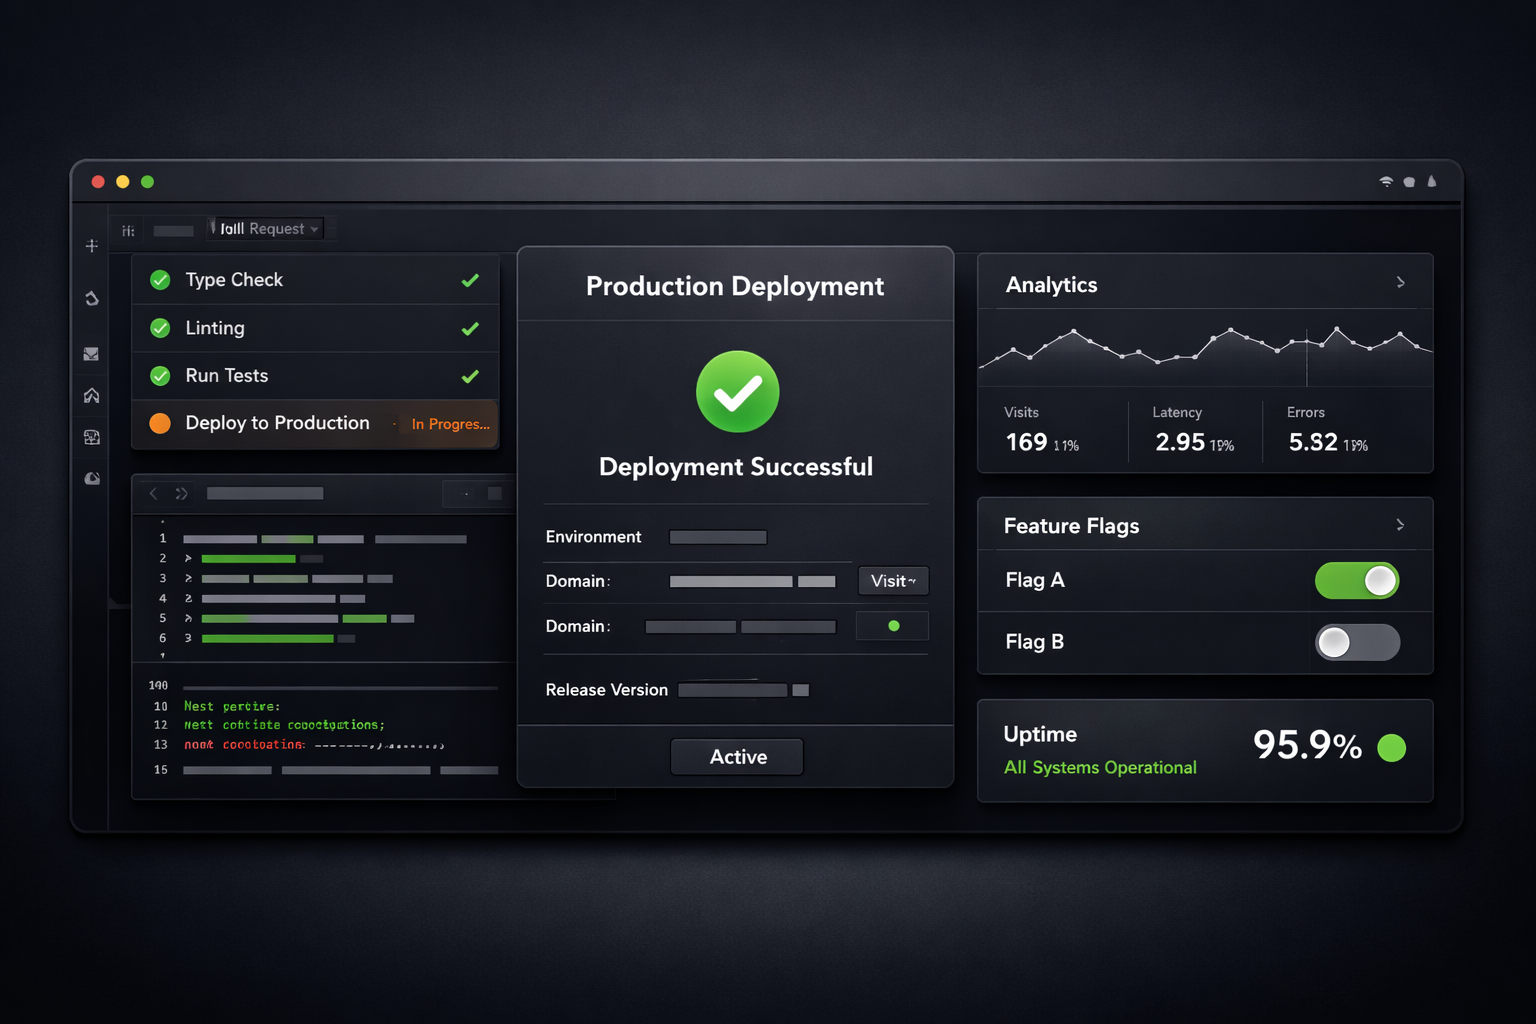This screenshot has height=1024, width=1536.
Task: Open the Request dropdown in the toolbar
Action: pyautogui.click(x=266, y=229)
